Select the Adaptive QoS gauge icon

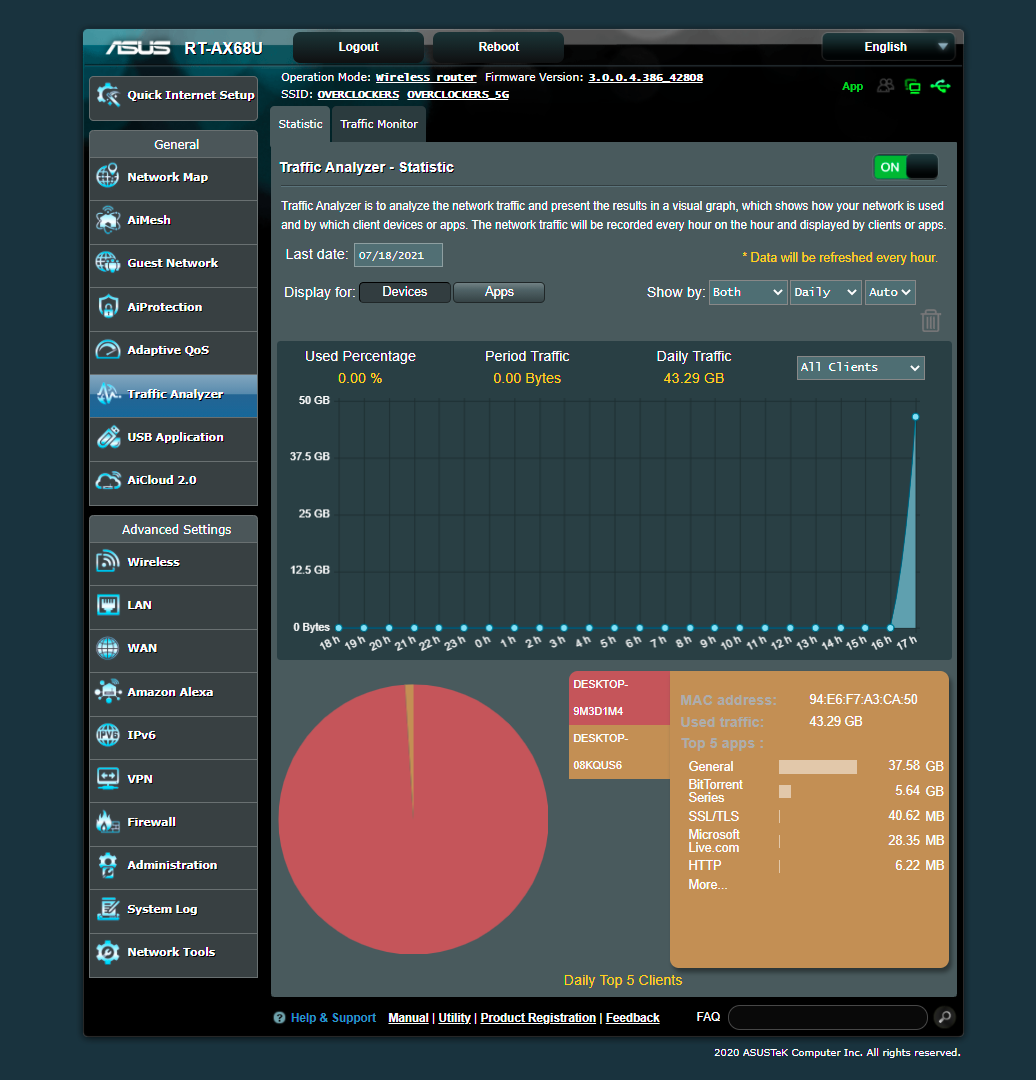click(107, 350)
